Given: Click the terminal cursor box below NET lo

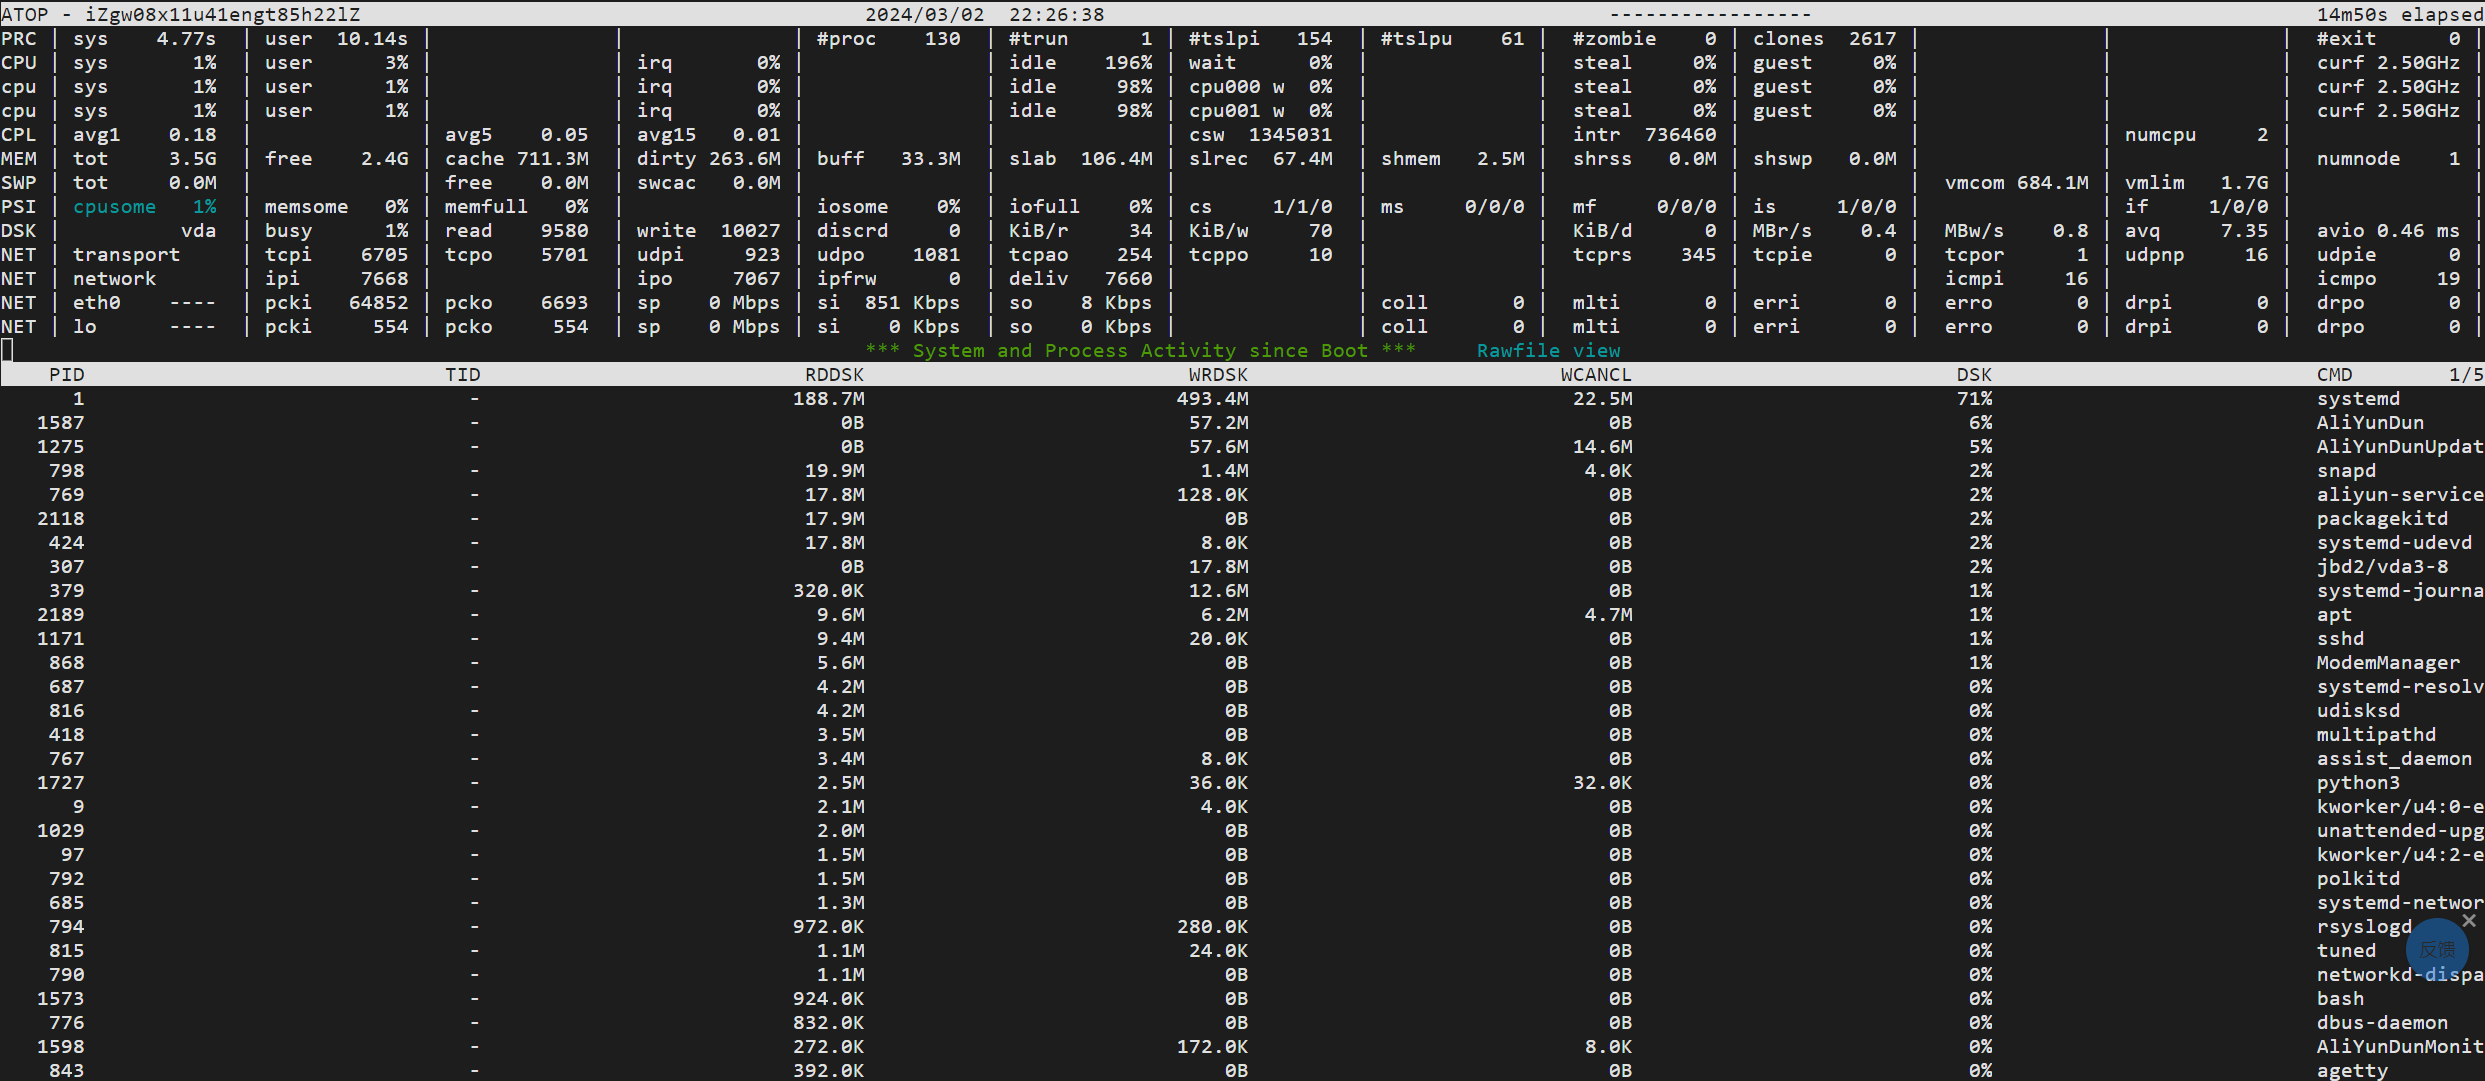Looking at the screenshot, I should point(7,349).
